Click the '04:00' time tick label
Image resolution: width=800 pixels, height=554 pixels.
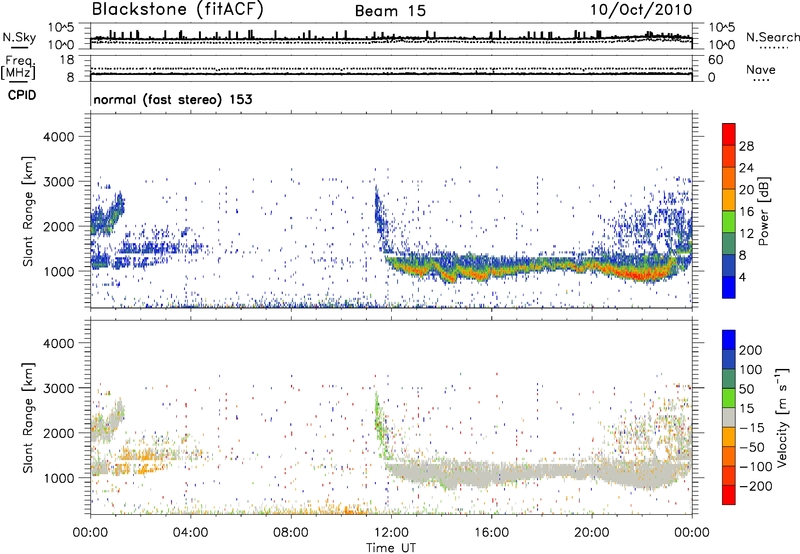pyautogui.click(x=191, y=533)
